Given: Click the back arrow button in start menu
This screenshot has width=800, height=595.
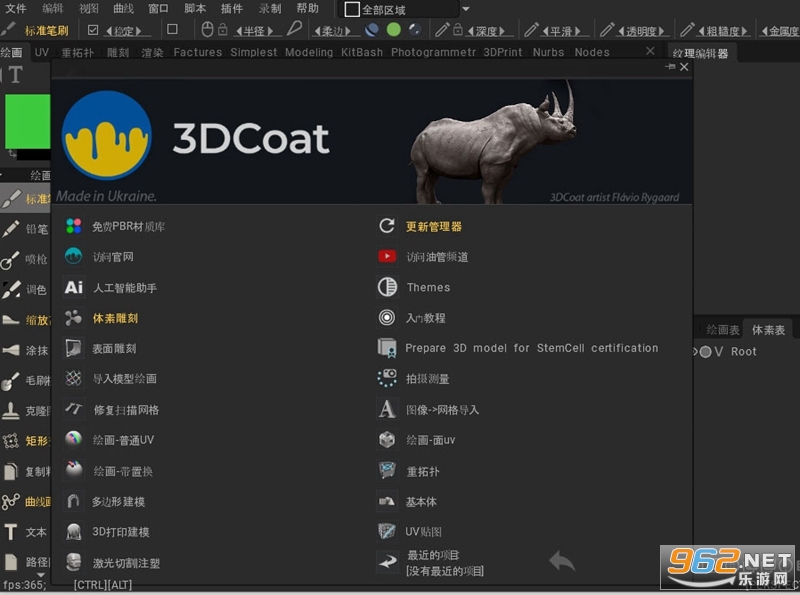Looking at the screenshot, I should click(562, 561).
